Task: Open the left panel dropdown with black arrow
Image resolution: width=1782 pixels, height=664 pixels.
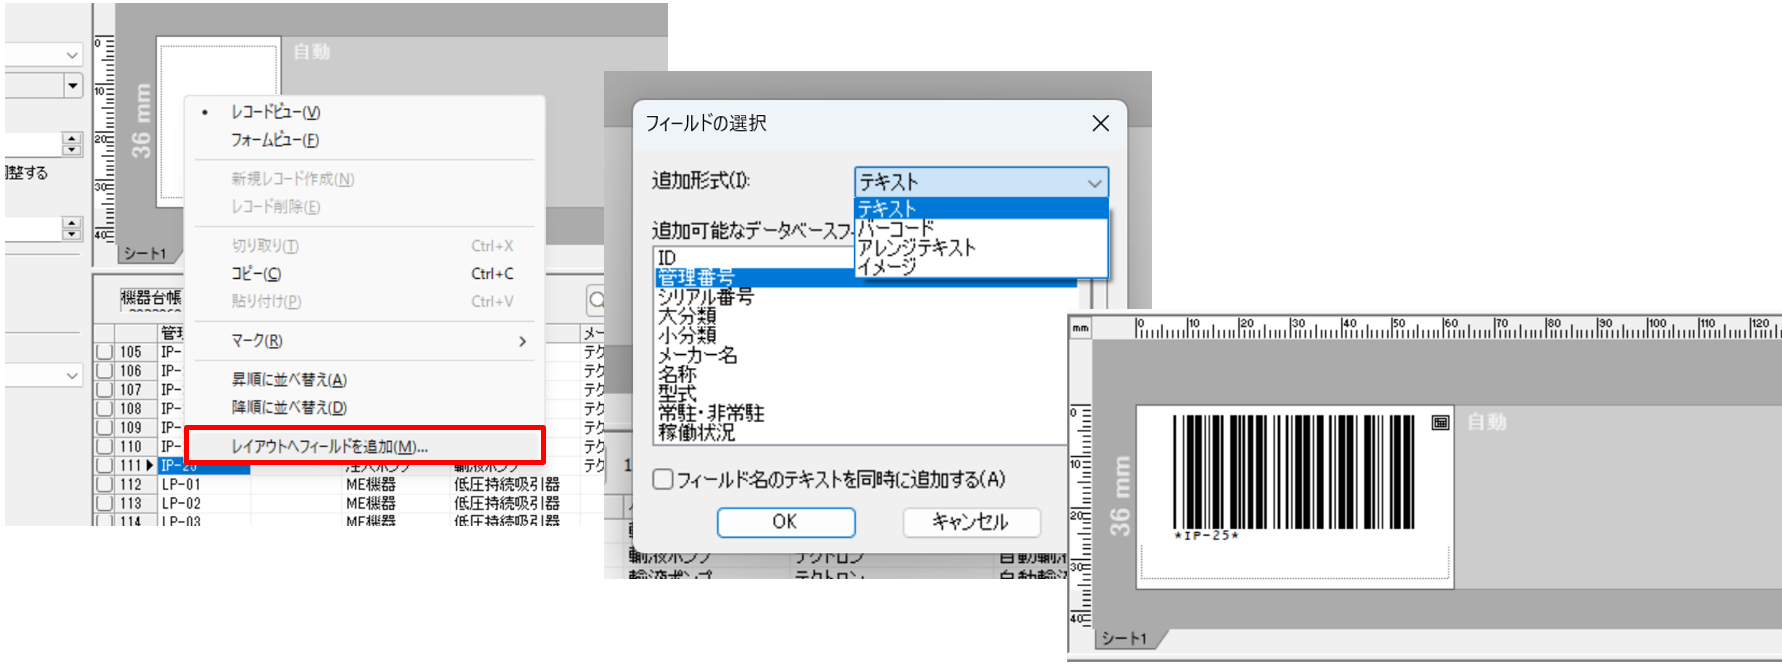Action: pos(72,86)
